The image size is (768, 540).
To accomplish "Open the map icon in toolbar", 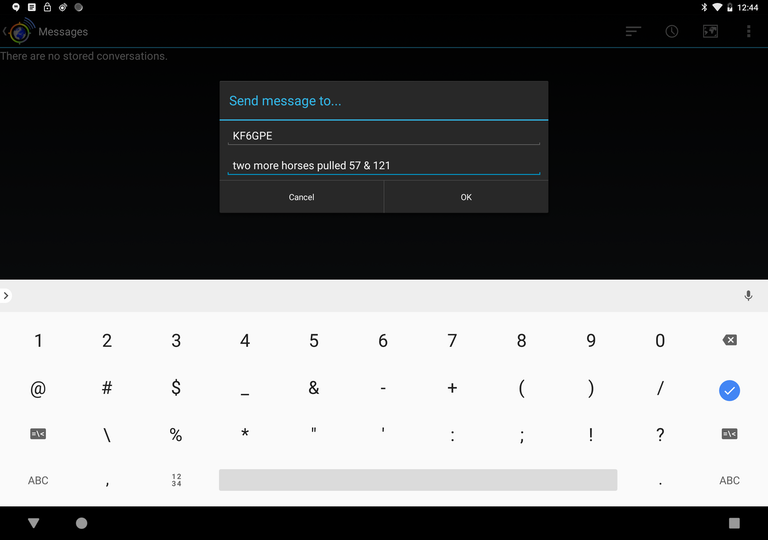I will (x=710, y=31).
